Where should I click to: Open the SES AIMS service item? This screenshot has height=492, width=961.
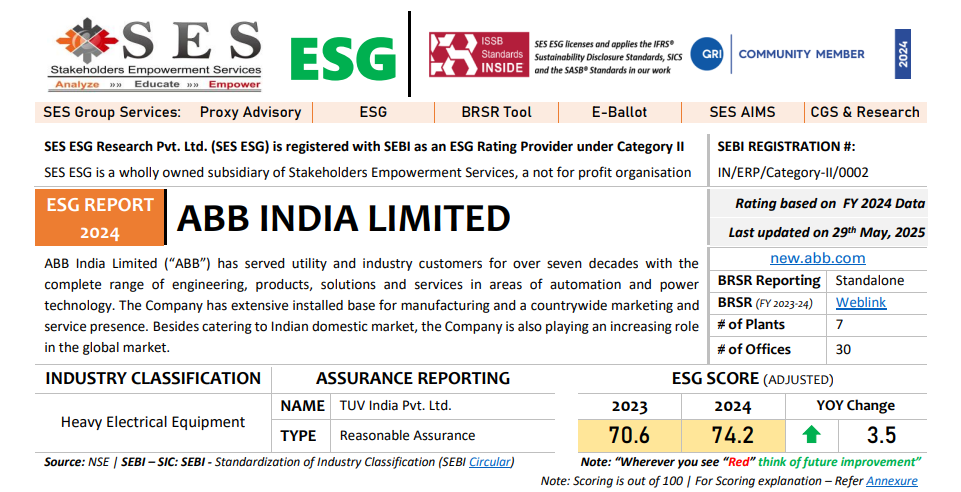pos(742,112)
